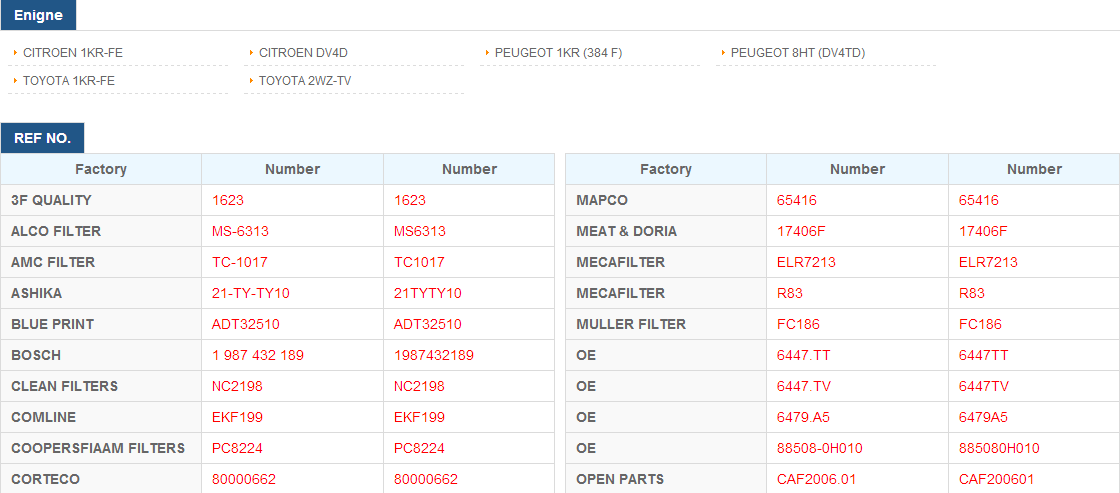Open ALCO FILTER number MS-6313
Screen dimensions: 1120x493
(x=240, y=231)
